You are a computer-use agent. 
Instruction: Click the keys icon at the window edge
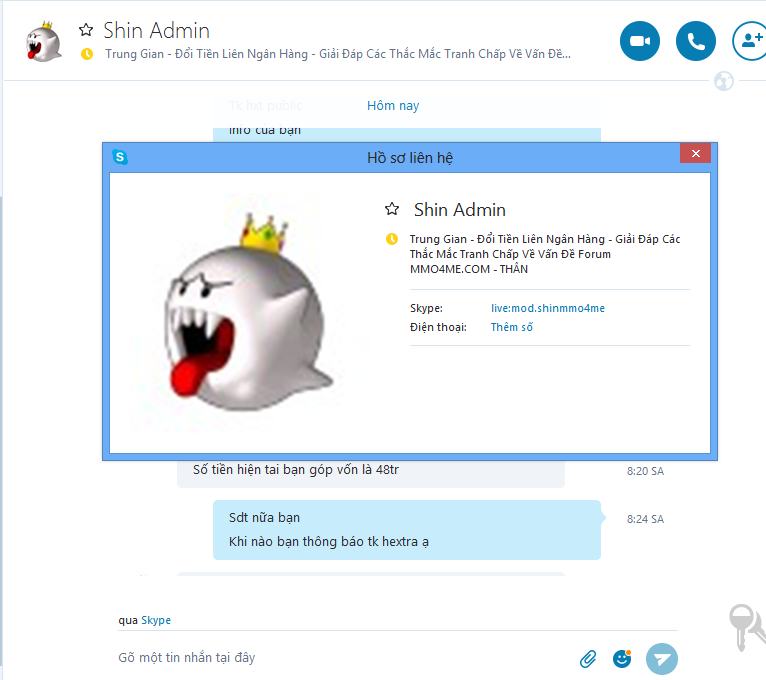coord(747,627)
